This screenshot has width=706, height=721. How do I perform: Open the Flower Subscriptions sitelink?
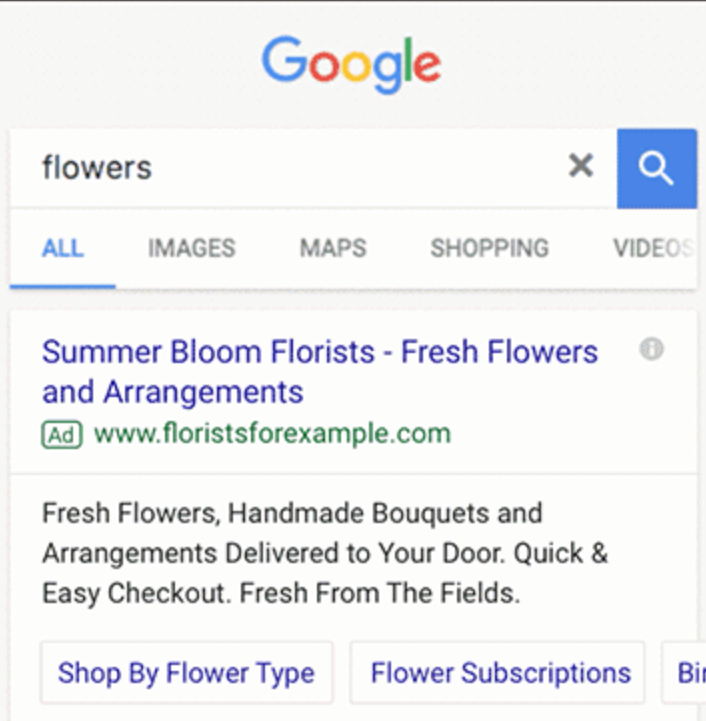[x=500, y=673]
